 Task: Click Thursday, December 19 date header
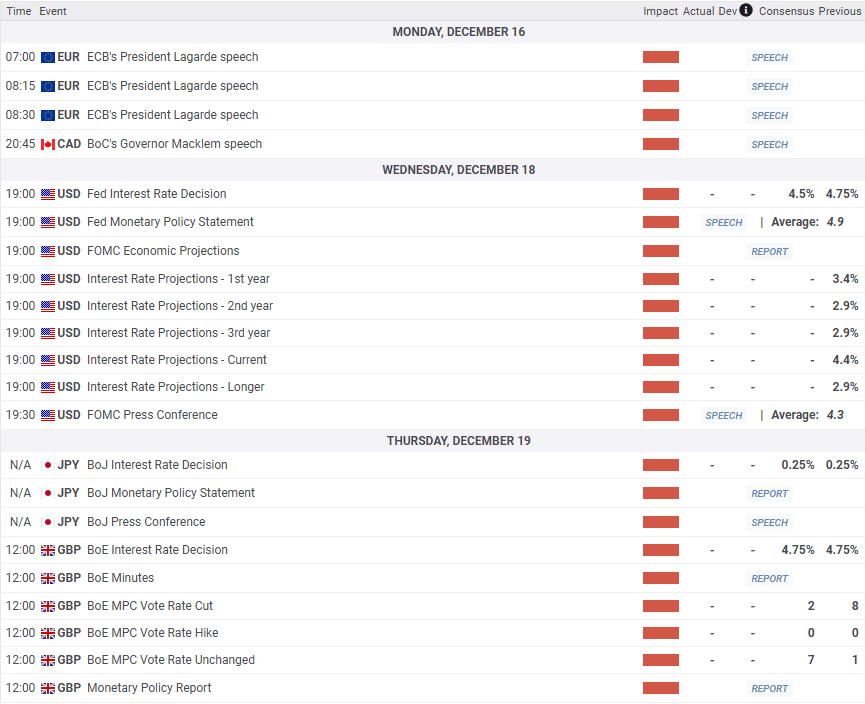tap(458, 441)
